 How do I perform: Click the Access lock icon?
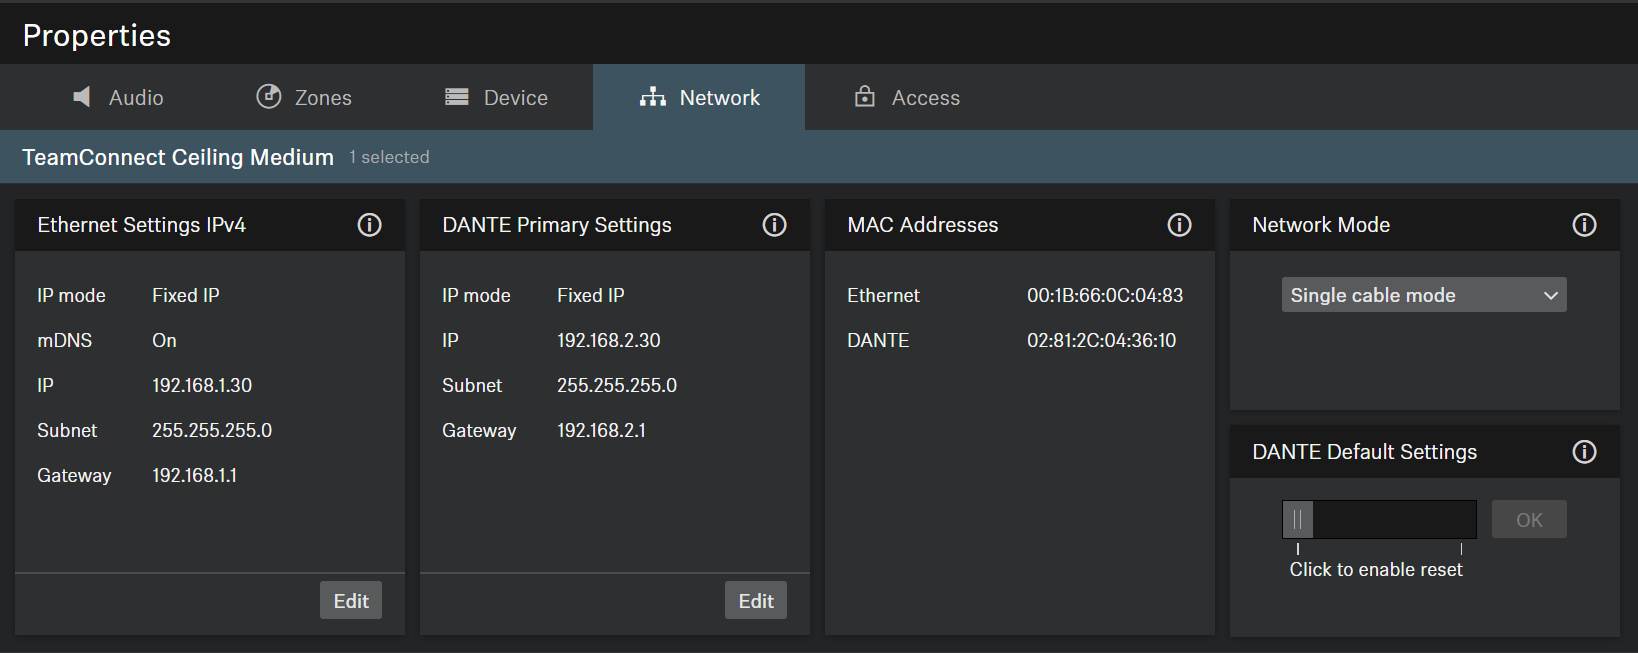(x=865, y=96)
